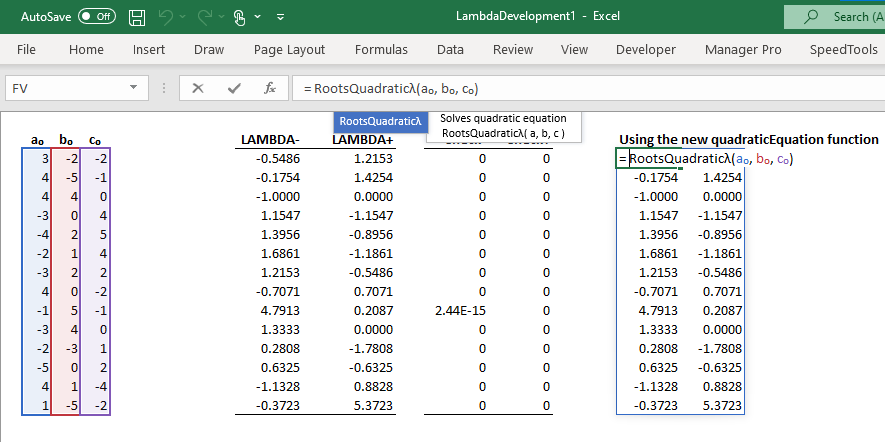
Task: Open the File tab
Action: [x=26, y=50]
